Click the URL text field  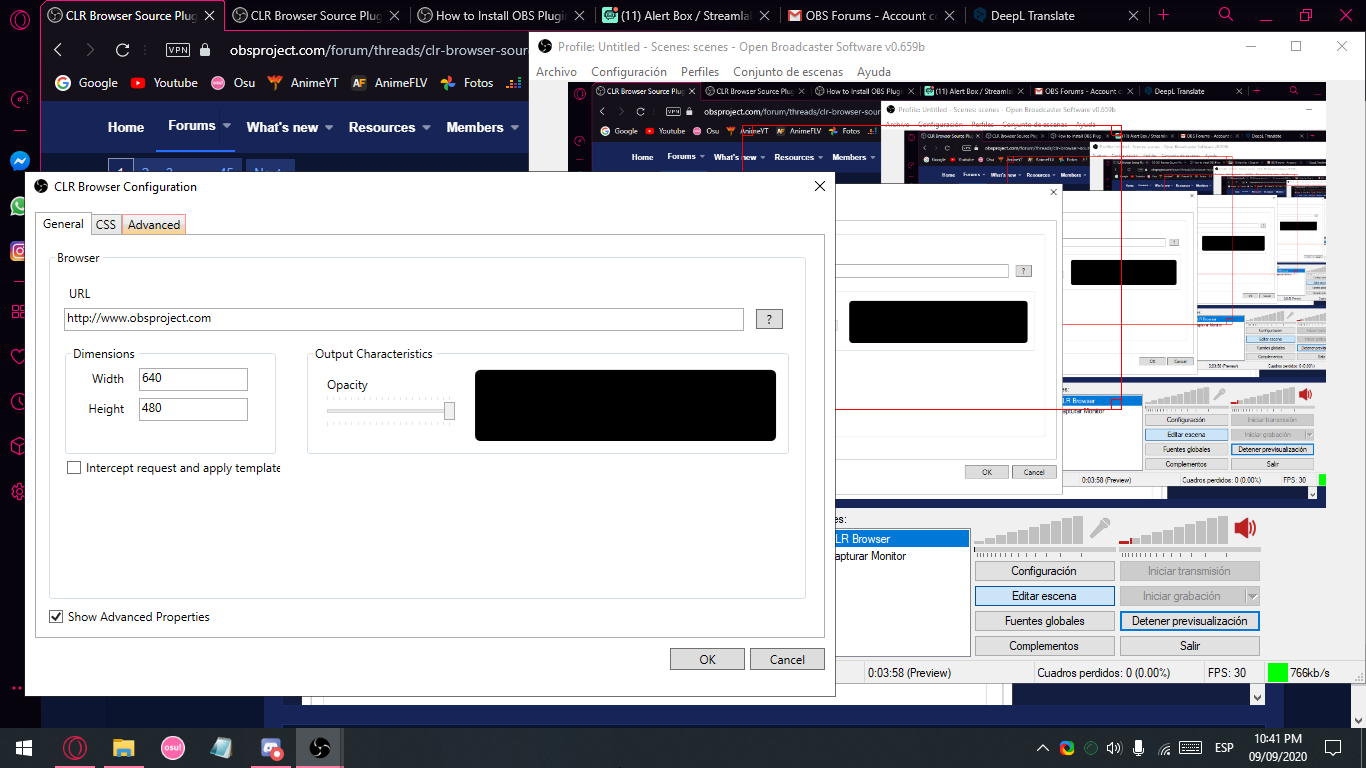pos(404,319)
